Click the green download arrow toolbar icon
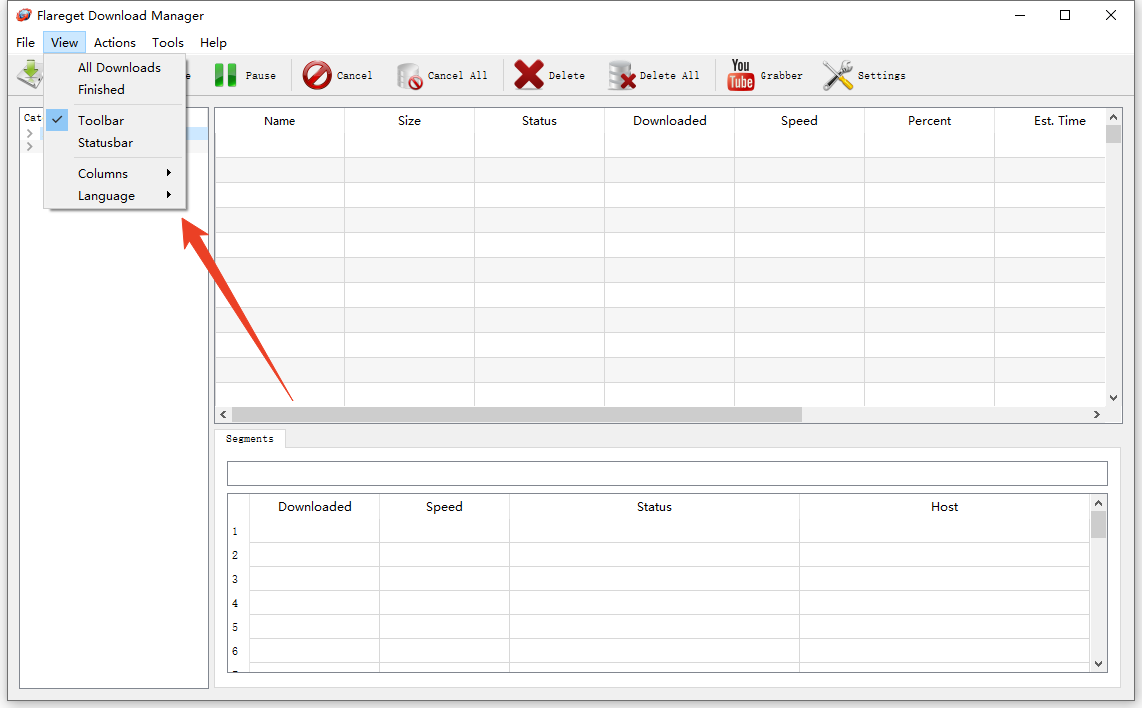 click(x=31, y=74)
